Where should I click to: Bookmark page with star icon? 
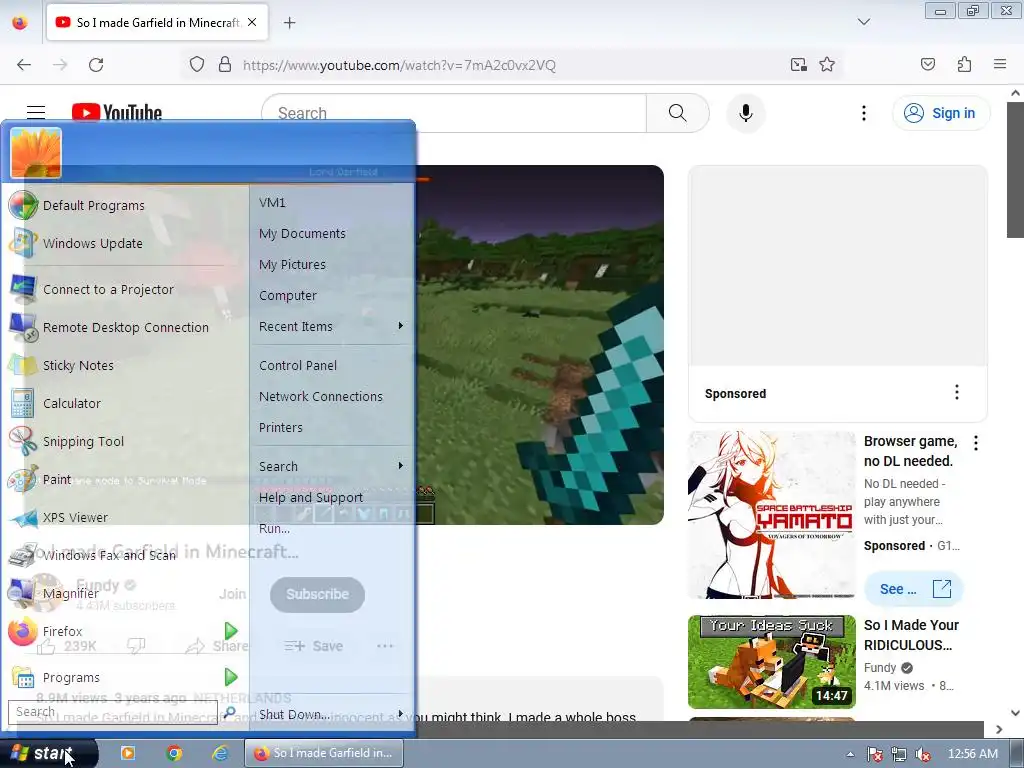point(827,65)
